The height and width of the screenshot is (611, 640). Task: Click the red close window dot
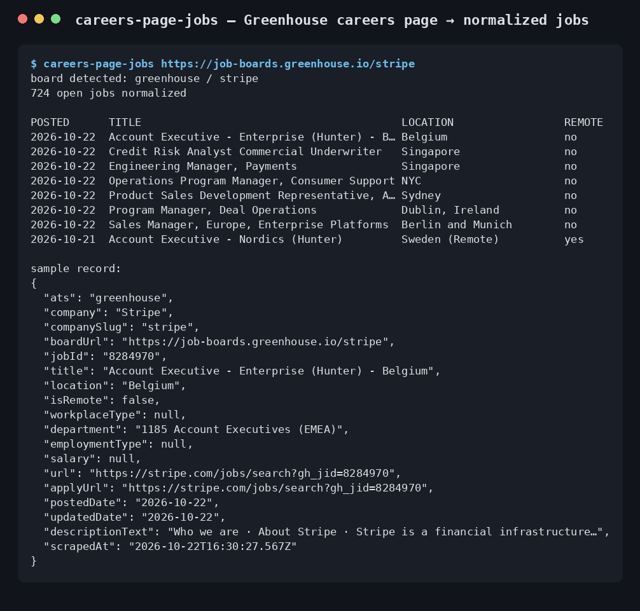click(x=22, y=19)
